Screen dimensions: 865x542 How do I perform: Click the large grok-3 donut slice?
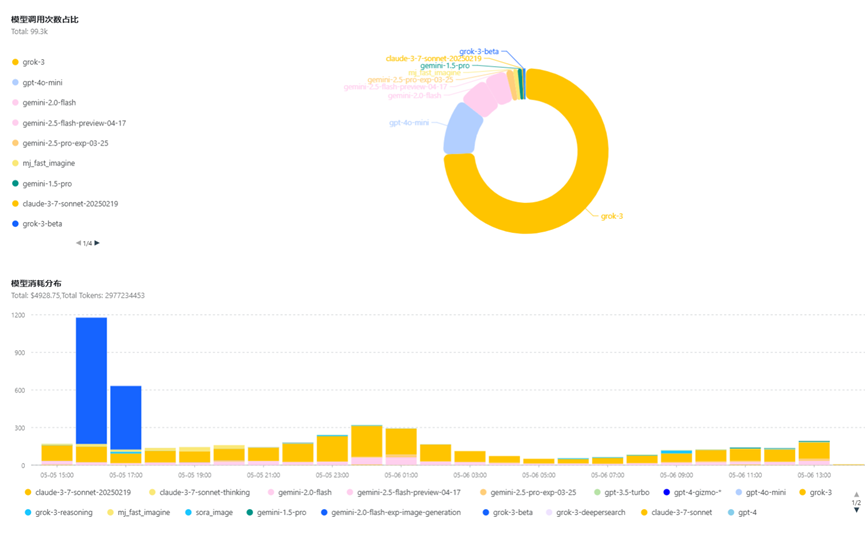click(585, 193)
